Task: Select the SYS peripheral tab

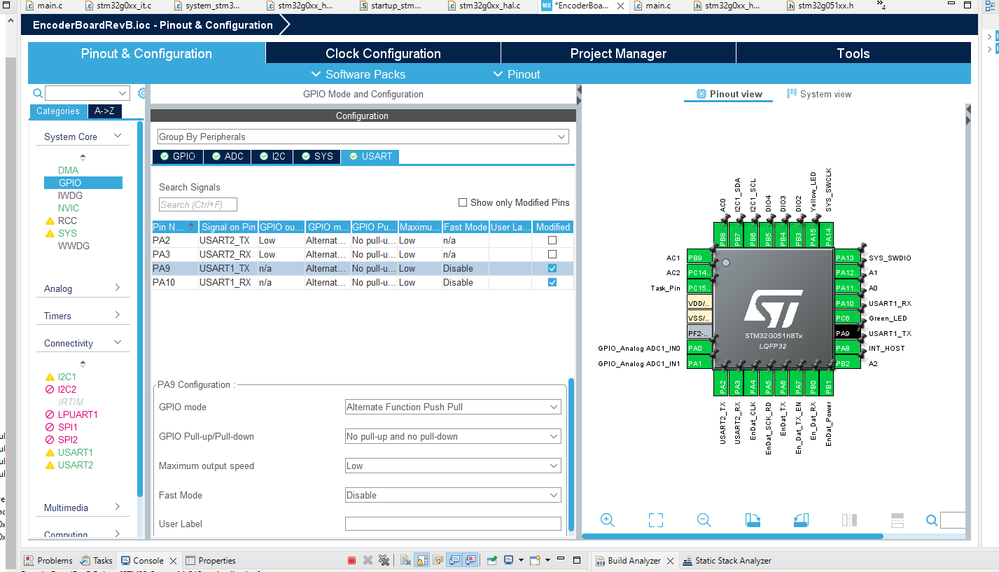Action: click(317, 157)
